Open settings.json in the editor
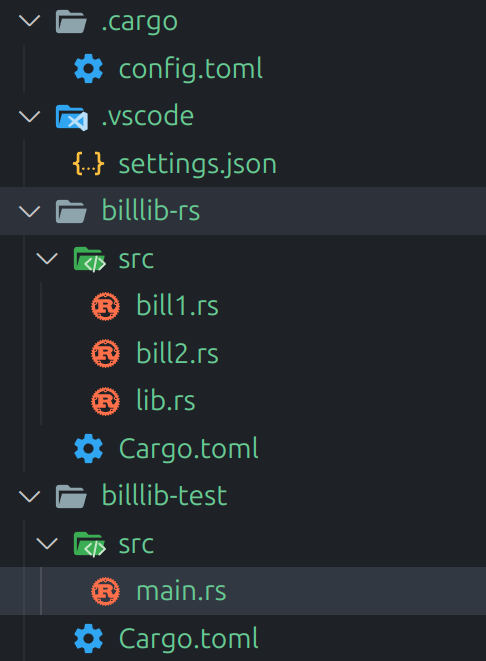This screenshot has height=661, width=486. (x=197, y=164)
